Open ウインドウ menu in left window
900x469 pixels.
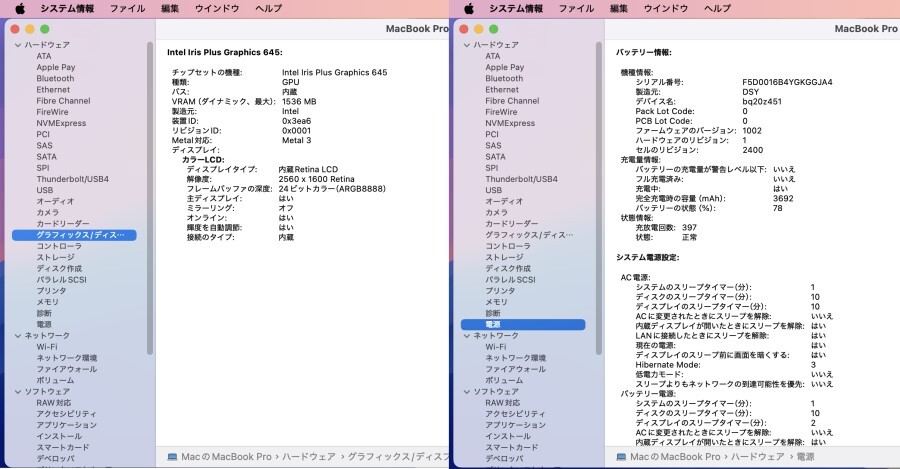coord(216,9)
